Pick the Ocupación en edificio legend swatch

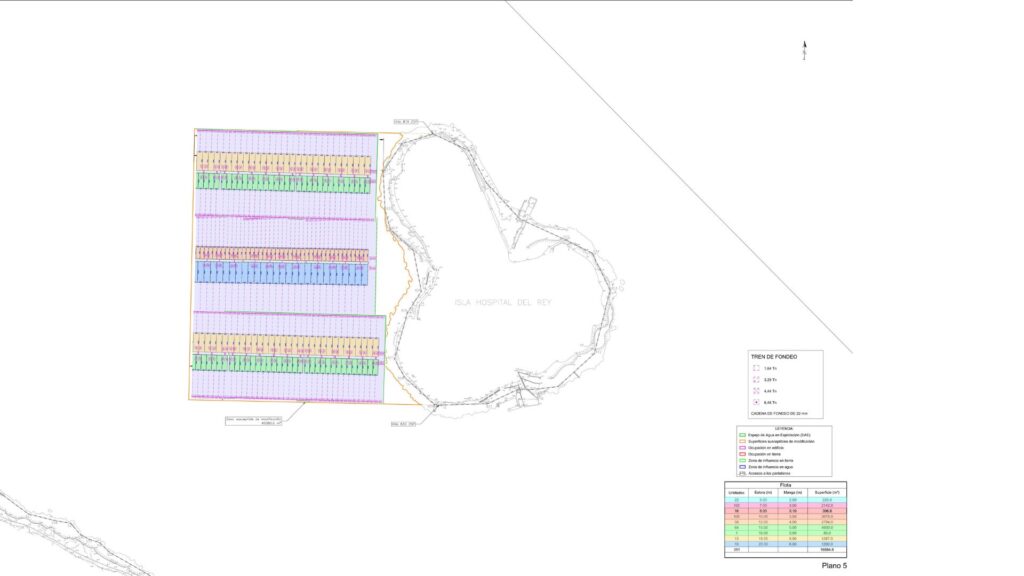[741, 450]
